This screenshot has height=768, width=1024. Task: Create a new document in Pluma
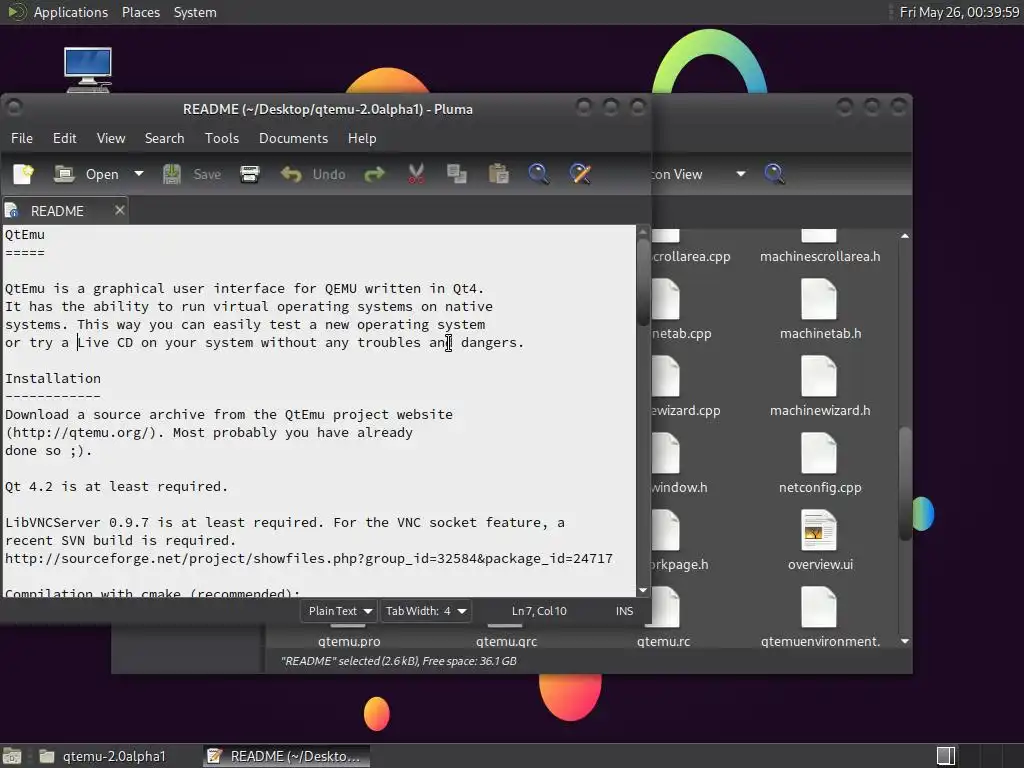pos(24,174)
